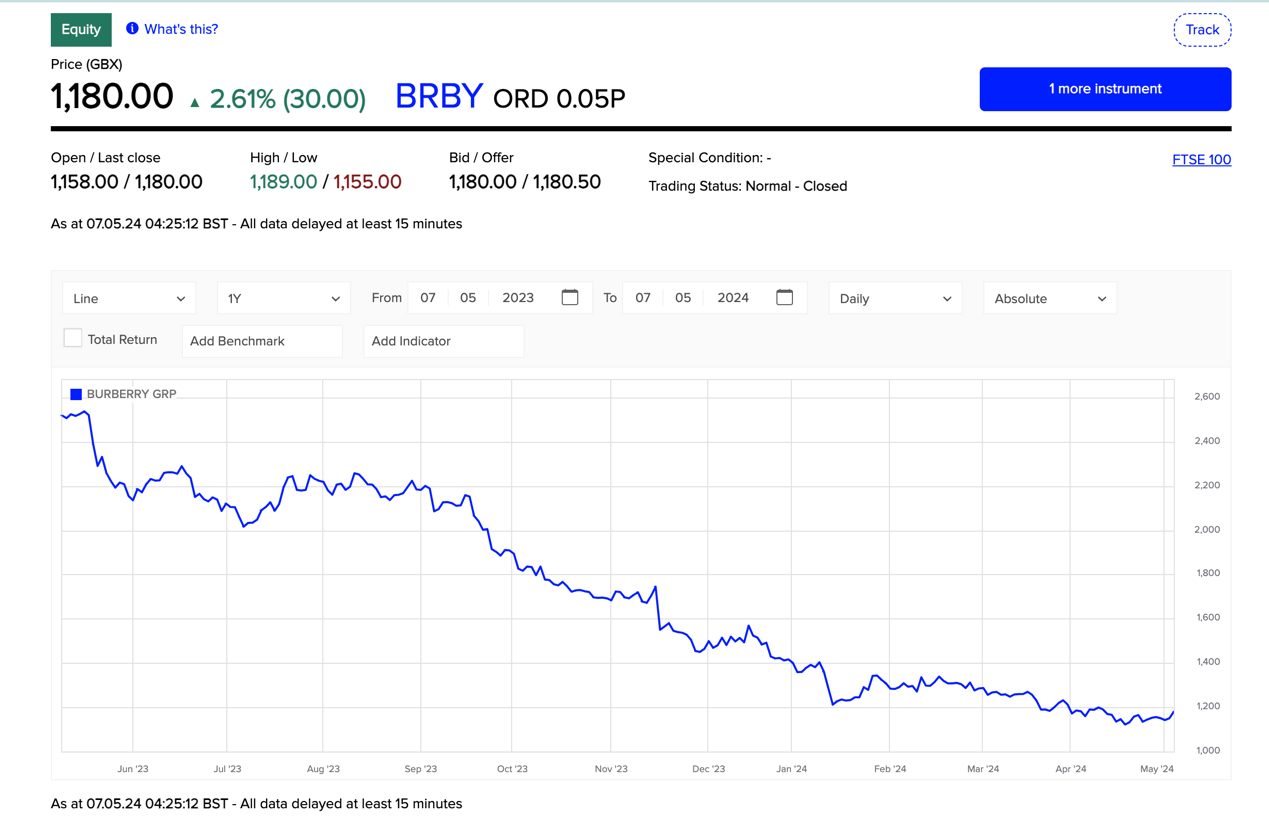Select the To month field 05
Screen dimensions: 1269x825
coord(683,298)
